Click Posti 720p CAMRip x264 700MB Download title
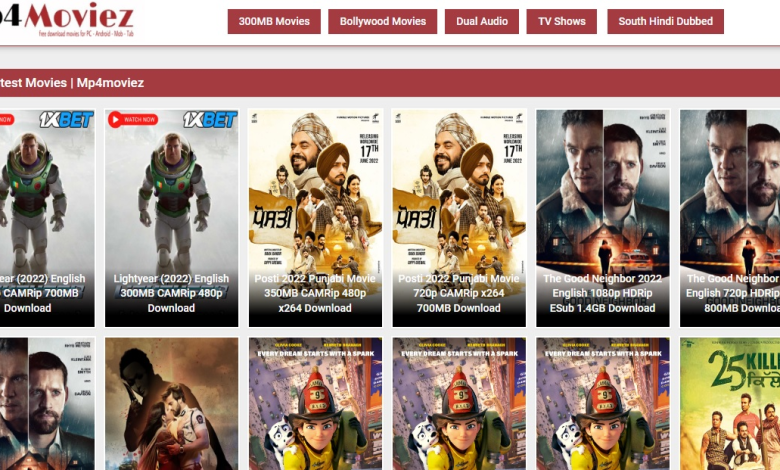This screenshot has height=470, width=780. [459, 293]
